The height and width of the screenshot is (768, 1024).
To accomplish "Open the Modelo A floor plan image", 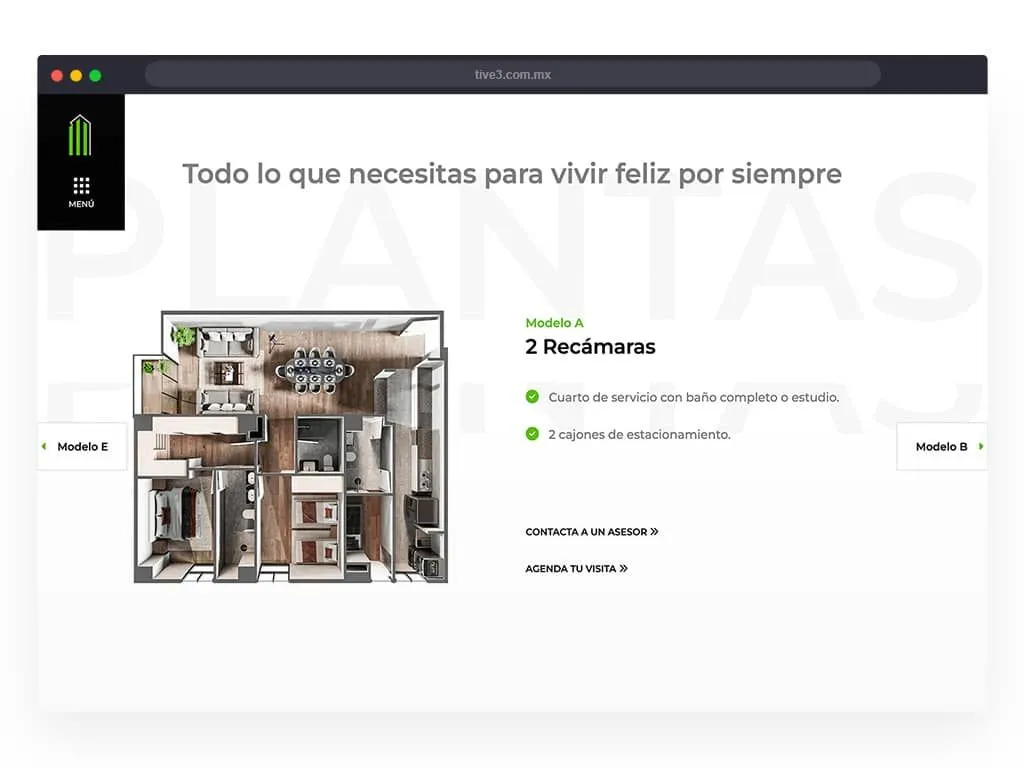I will click(290, 447).
